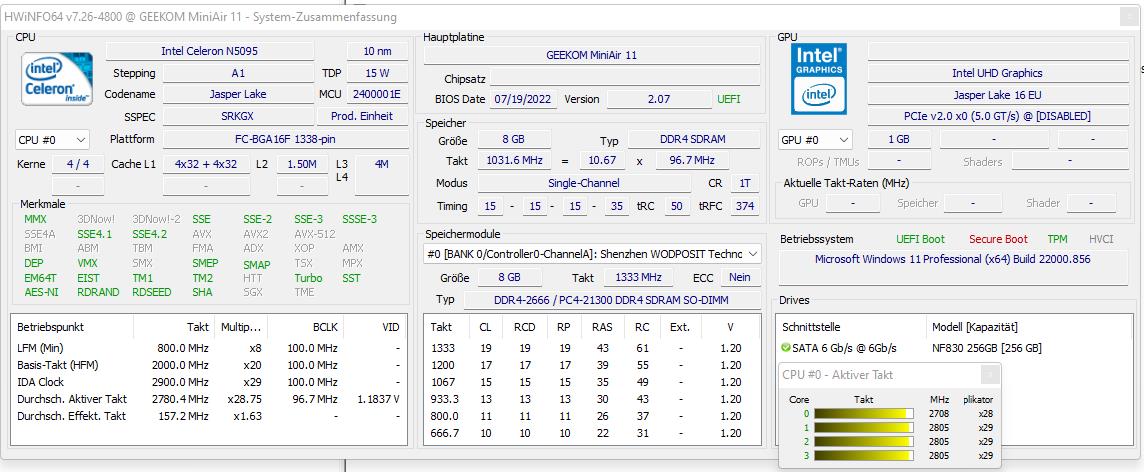Click the Intel UHD Graphics field

[x=997, y=73]
